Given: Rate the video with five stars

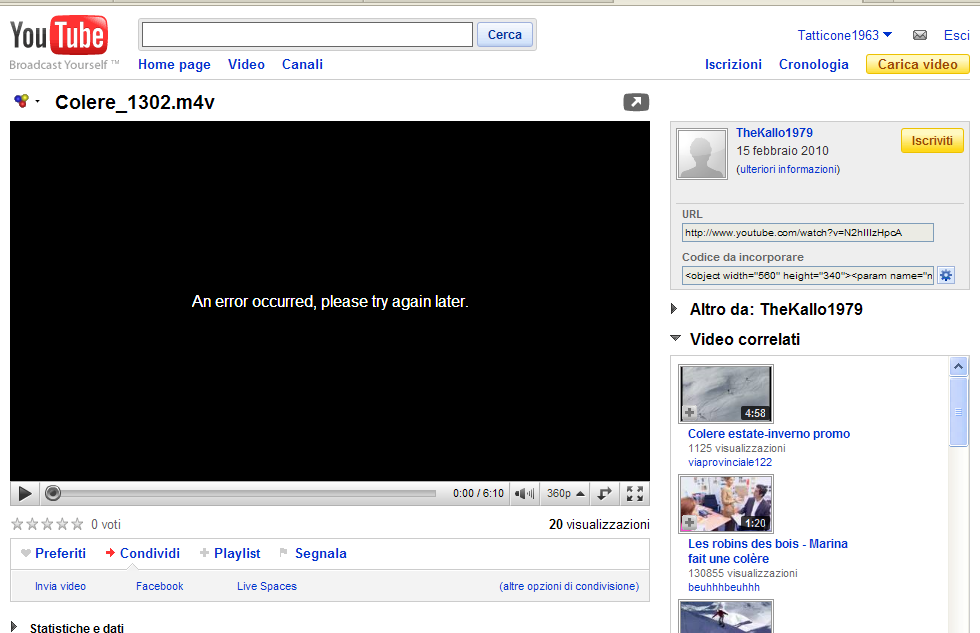Looking at the screenshot, I should point(75,523).
